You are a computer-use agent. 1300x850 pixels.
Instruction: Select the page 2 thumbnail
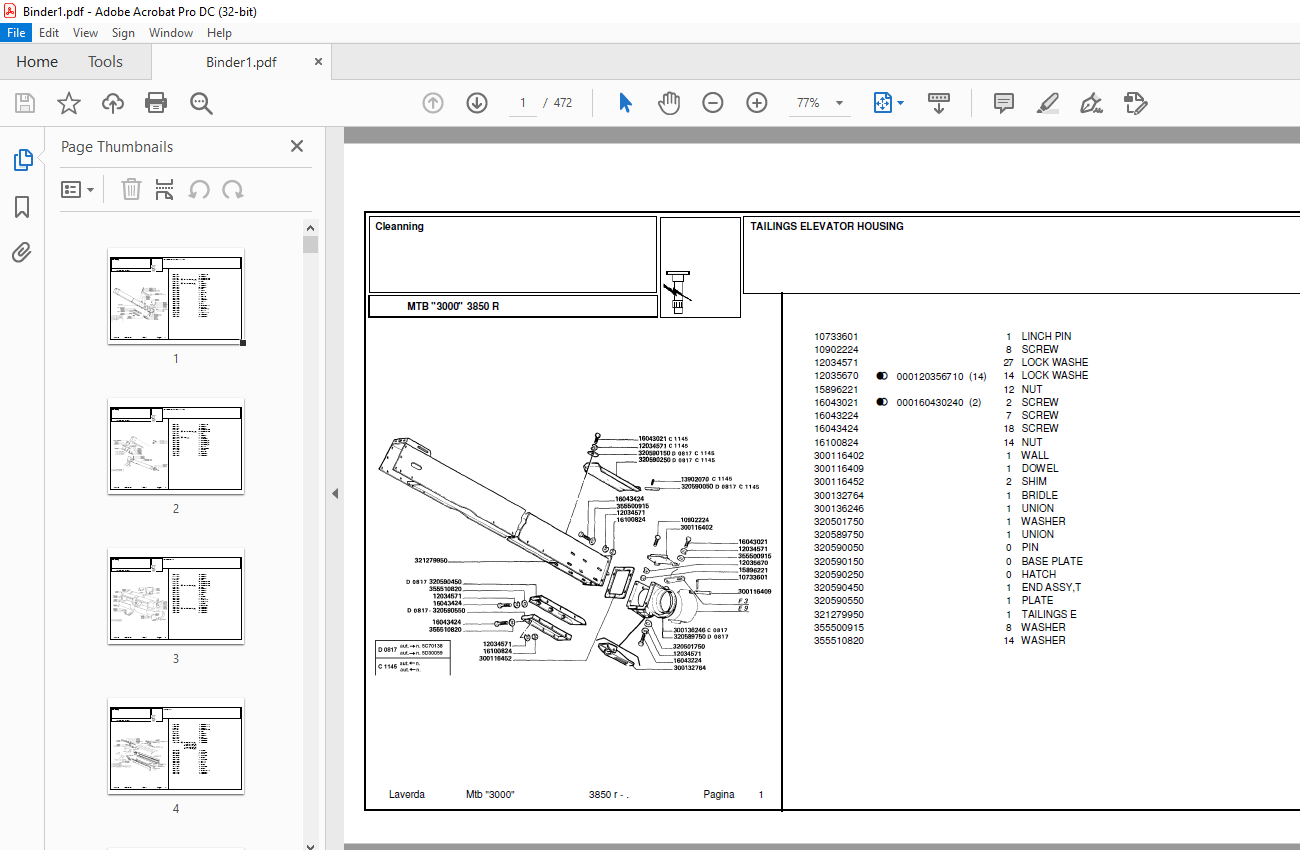coord(176,446)
